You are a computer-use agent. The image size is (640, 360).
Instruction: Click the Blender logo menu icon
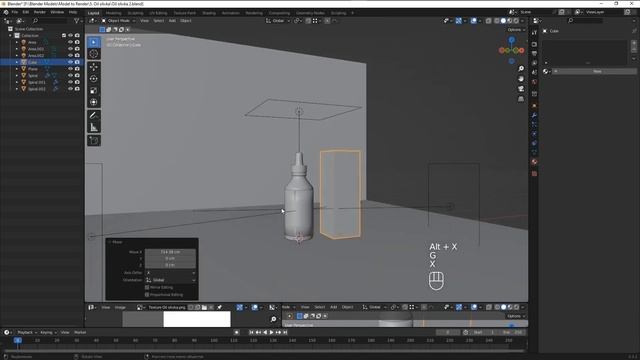coord(6,12)
